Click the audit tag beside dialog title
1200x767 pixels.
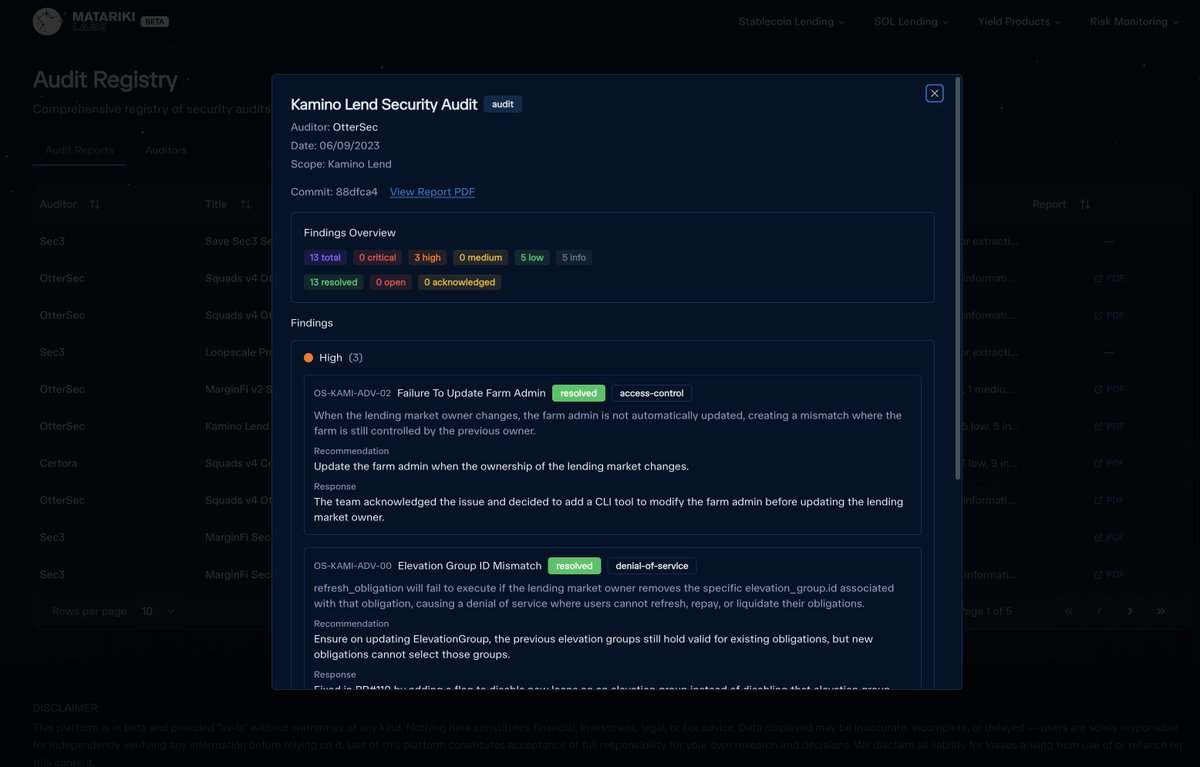tap(503, 104)
